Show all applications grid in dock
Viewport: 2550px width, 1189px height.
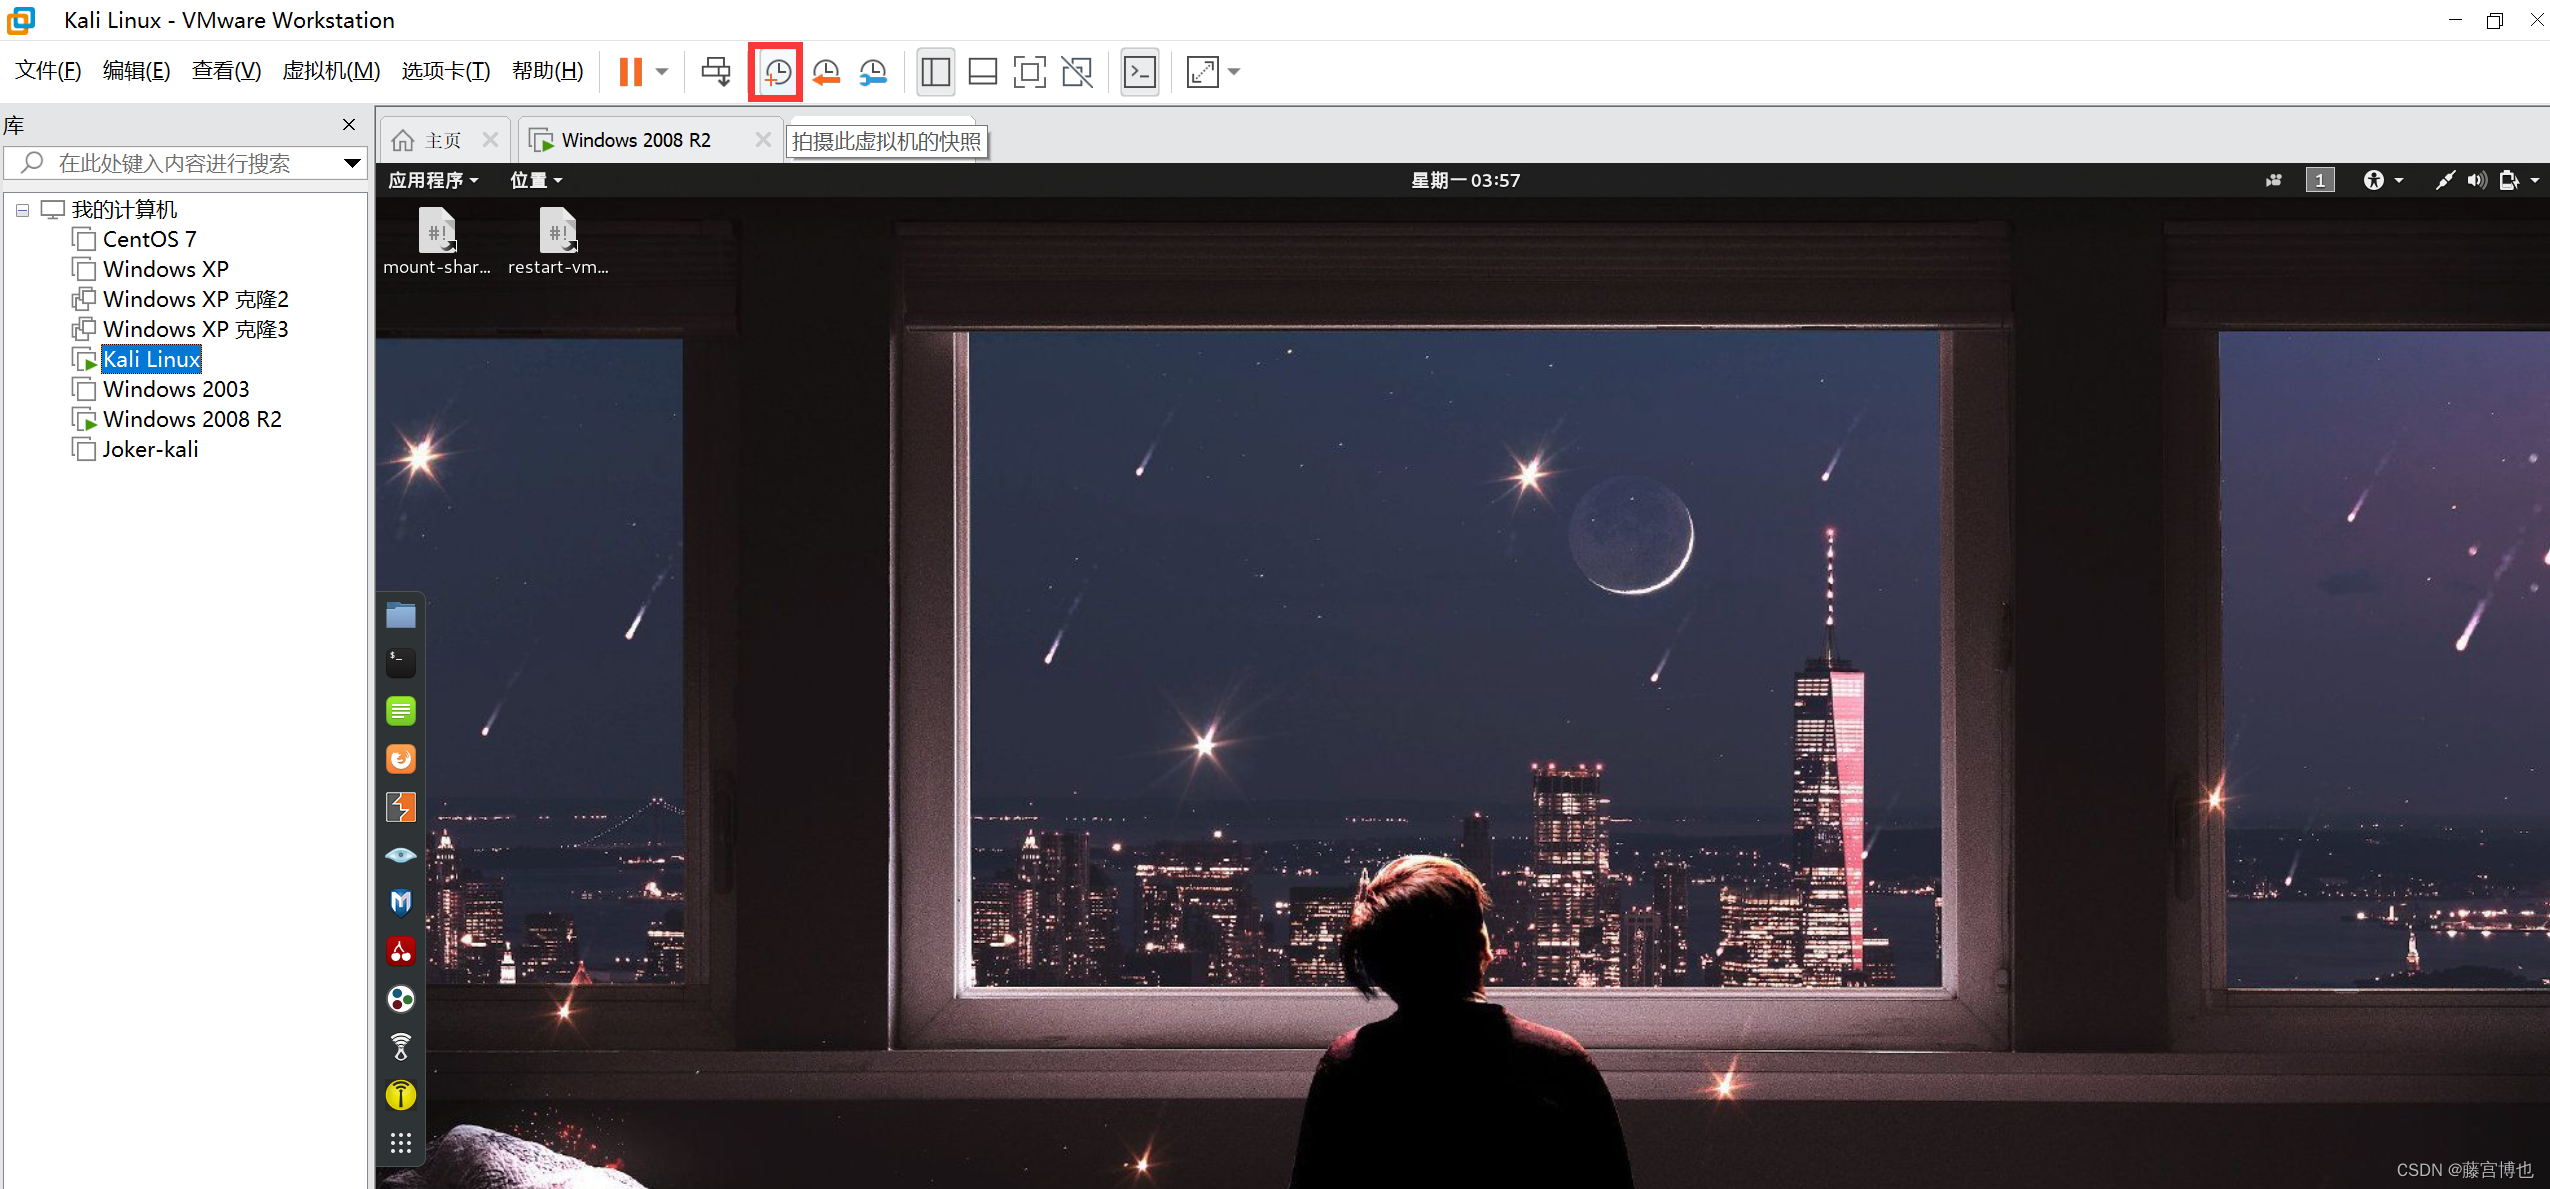[x=401, y=1143]
